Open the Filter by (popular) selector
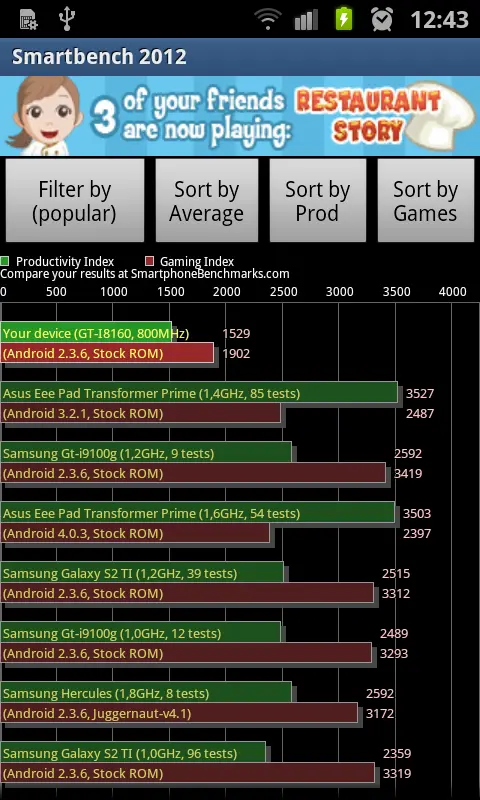This screenshot has height=800, width=480. click(x=74, y=201)
